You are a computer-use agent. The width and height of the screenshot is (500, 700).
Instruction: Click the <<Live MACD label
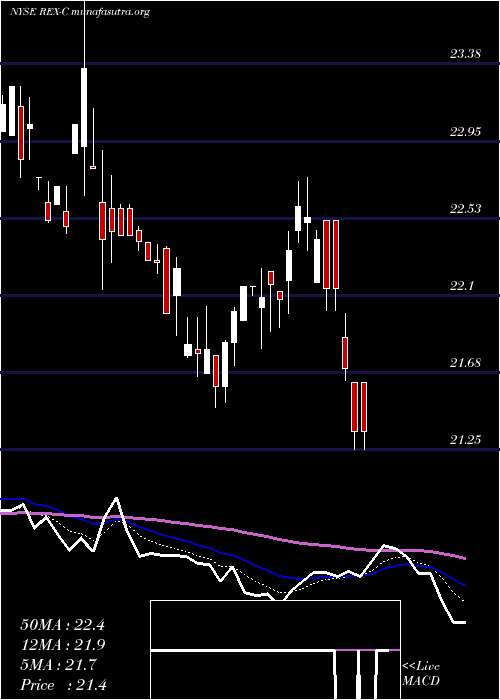(x=421, y=673)
